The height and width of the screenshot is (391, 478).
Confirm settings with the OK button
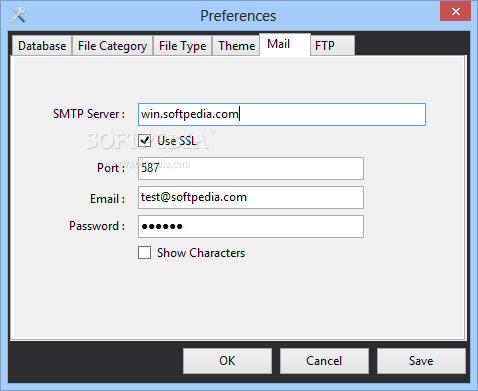[227, 361]
